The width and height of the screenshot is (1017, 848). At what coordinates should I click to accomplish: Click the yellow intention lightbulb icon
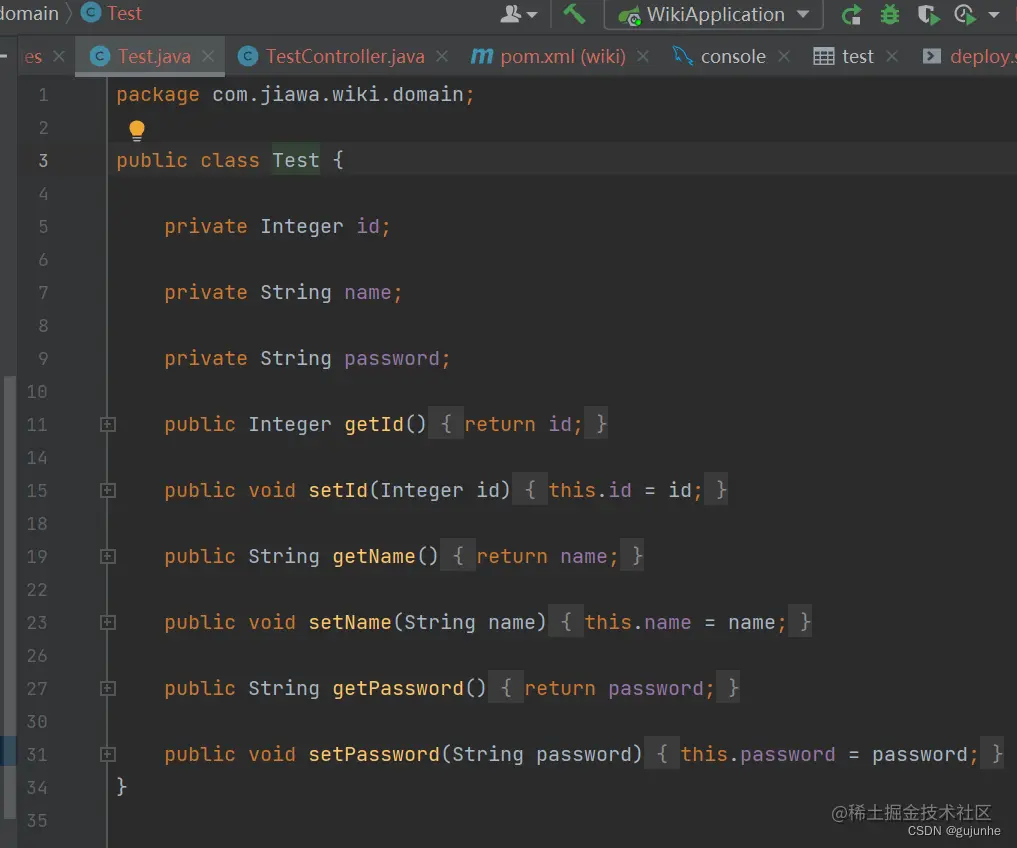click(x=136, y=130)
